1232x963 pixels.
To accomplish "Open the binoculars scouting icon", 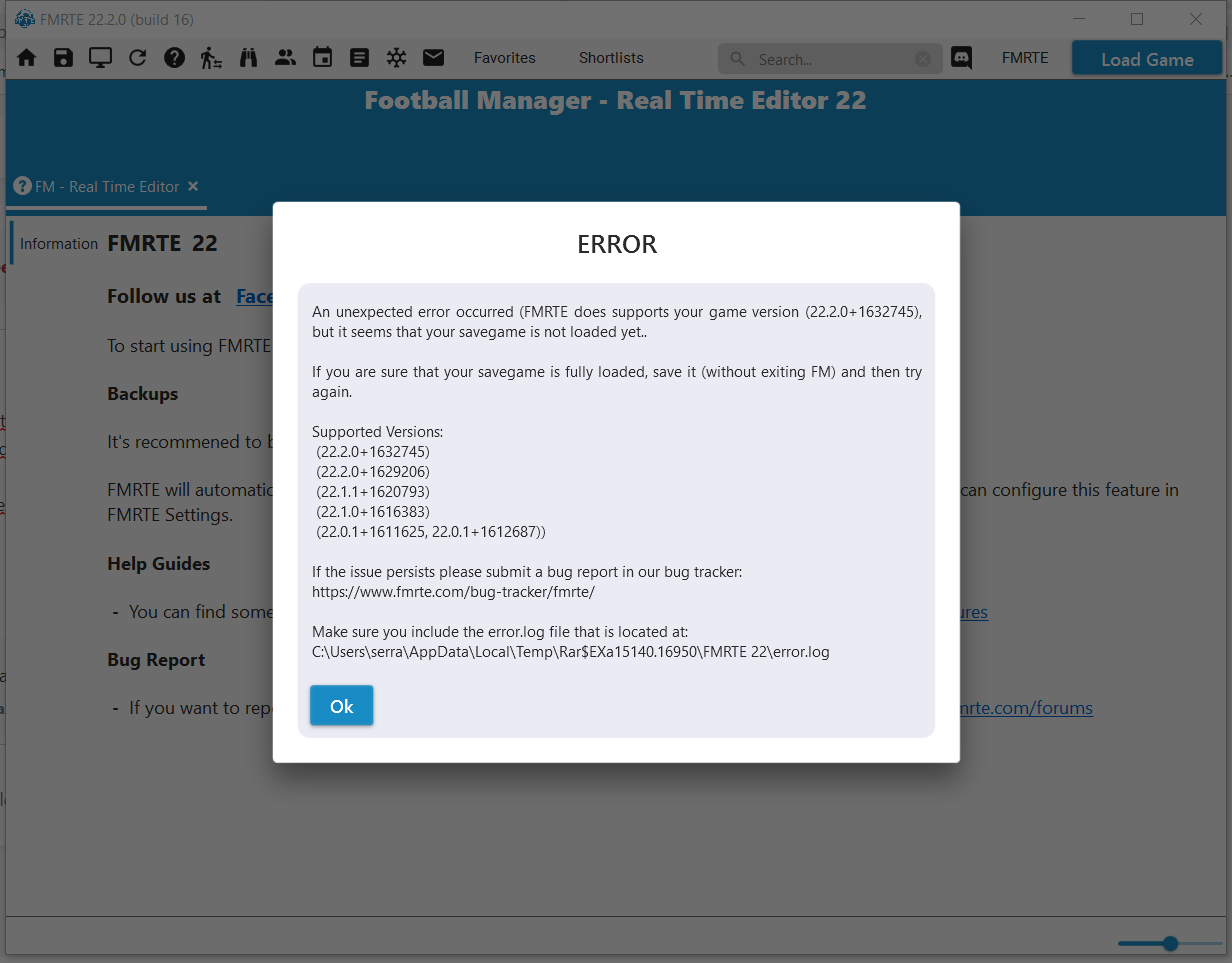I will tap(248, 58).
